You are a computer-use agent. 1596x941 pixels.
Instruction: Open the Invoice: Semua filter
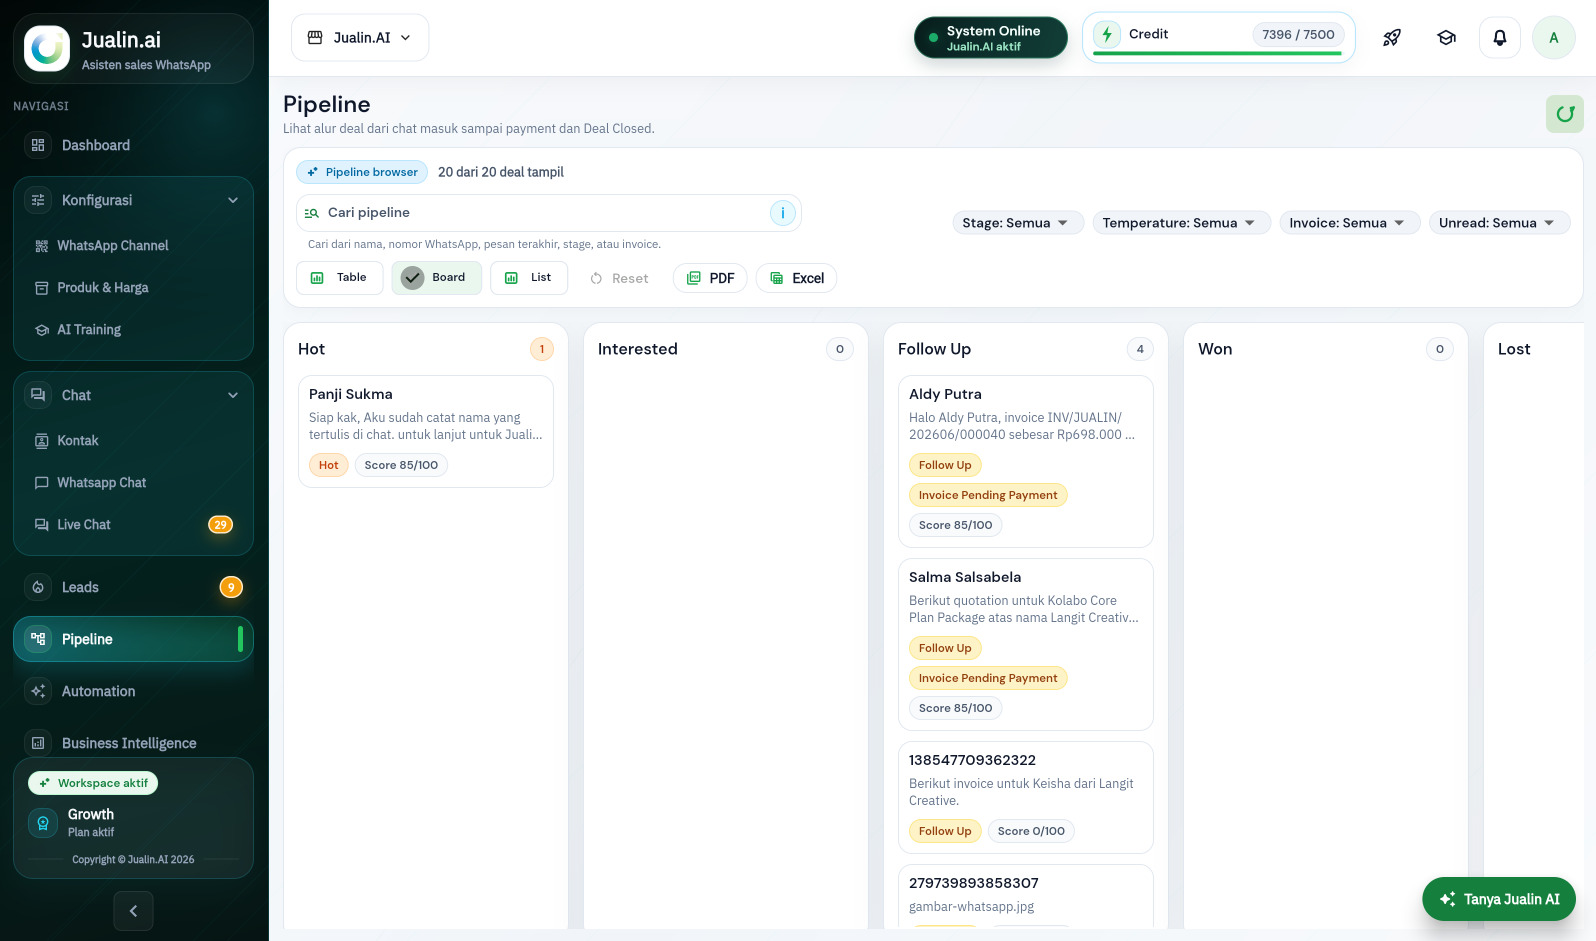point(1350,223)
